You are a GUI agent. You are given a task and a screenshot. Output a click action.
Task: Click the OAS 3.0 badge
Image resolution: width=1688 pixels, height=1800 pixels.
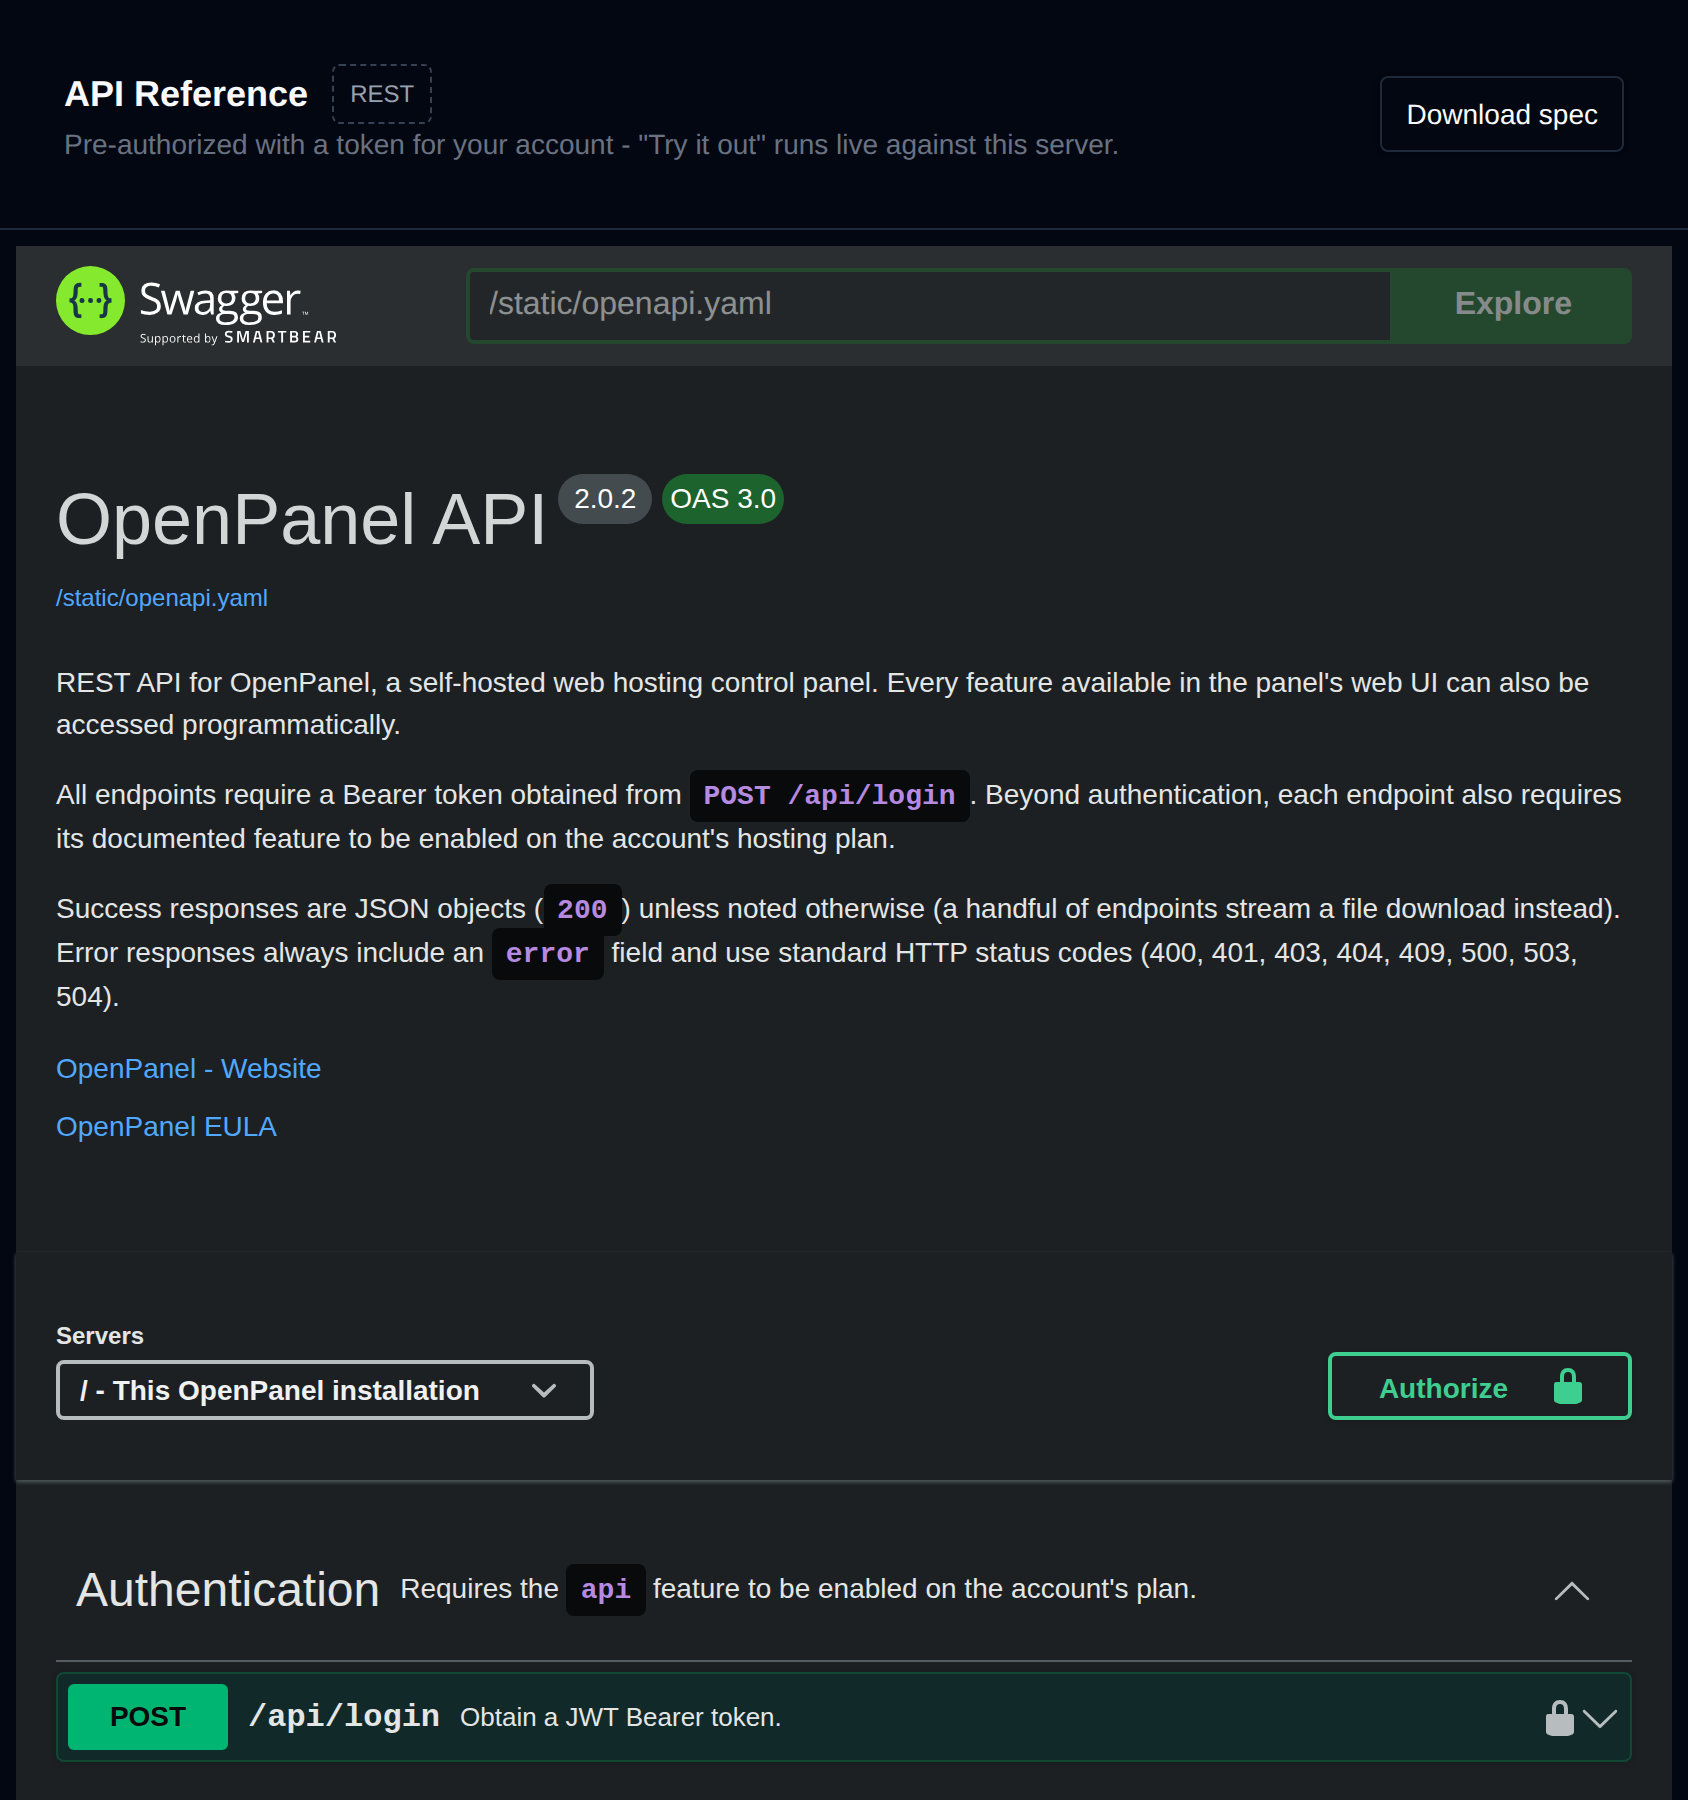(723, 499)
